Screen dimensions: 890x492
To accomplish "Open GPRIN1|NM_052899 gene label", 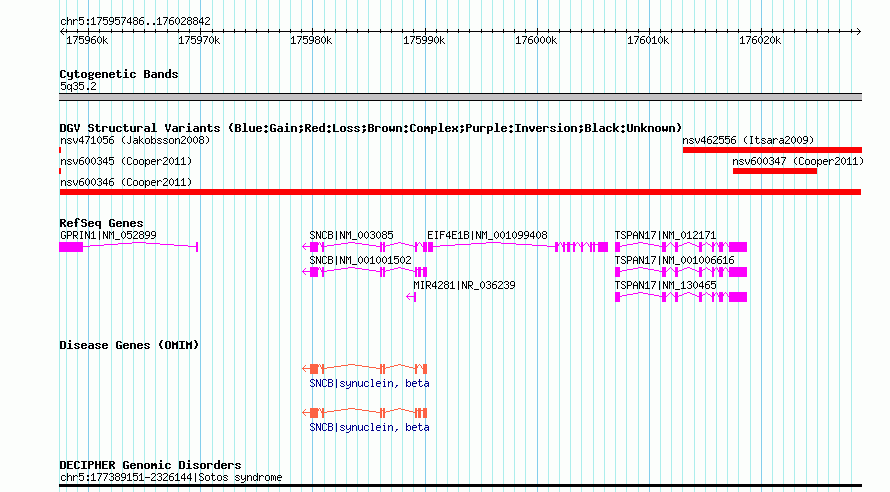I will point(108,235).
